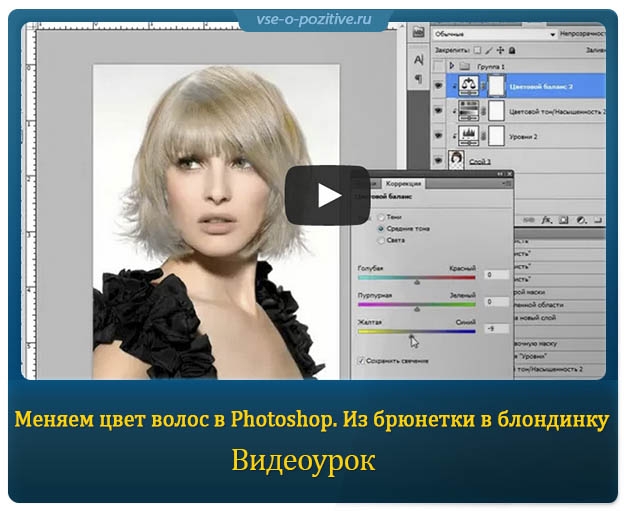Viewport: 625px width, 511px height.
Task: Select the Уровни 2 layer name
Action: pos(523,137)
